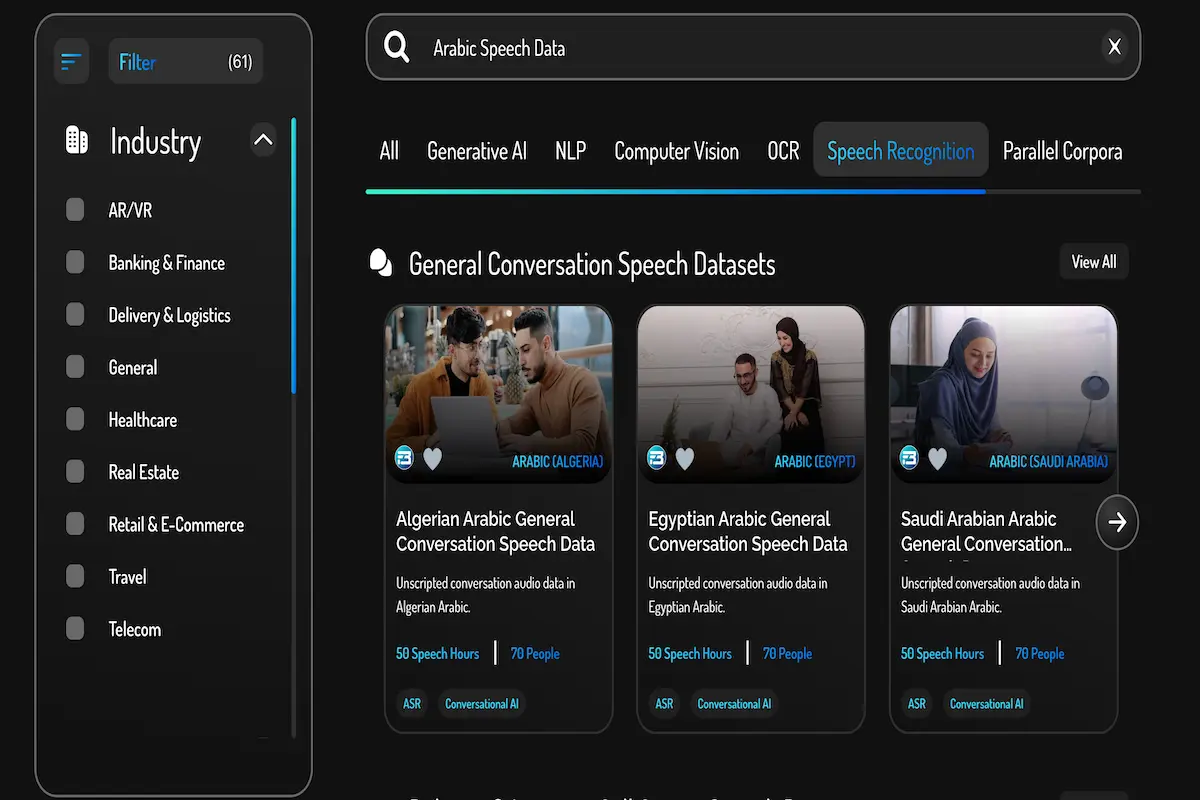Click the chat bubbles icon beside General Conversation
1200x800 pixels.
(x=381, y=262)
